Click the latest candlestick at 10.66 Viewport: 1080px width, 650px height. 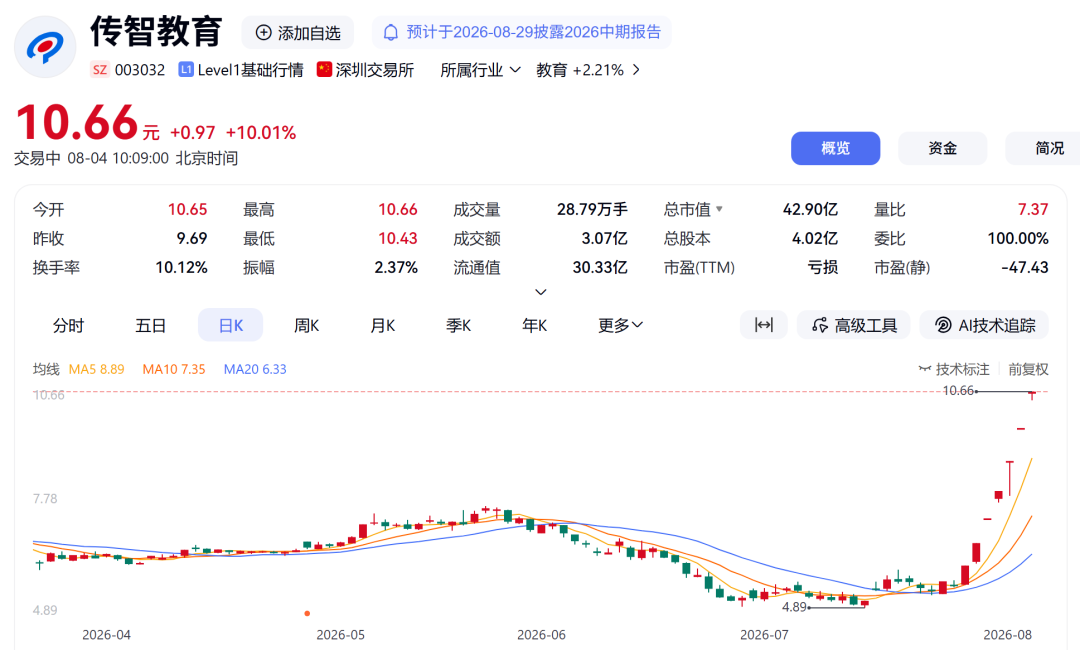coord(1032,395)
